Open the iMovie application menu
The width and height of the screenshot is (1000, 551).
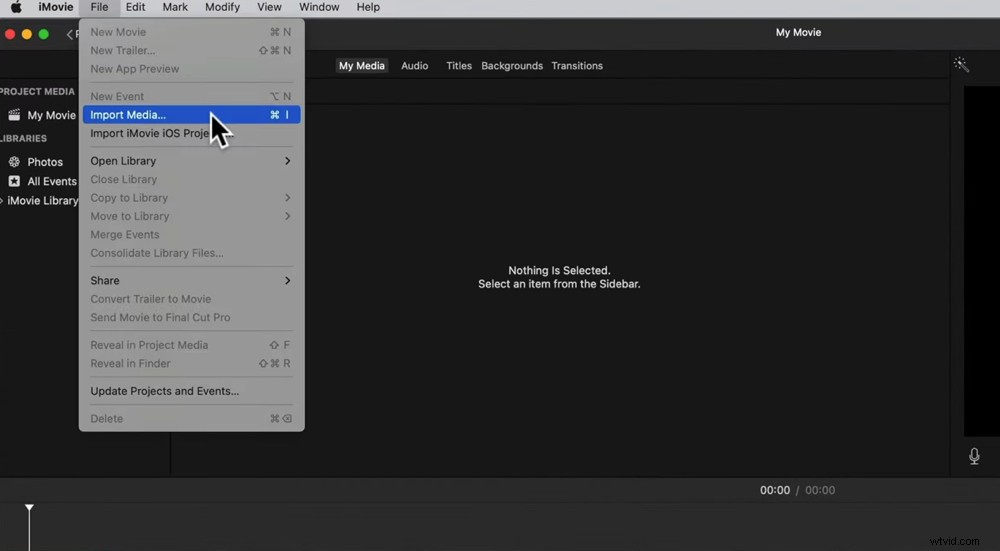(55, 7)
